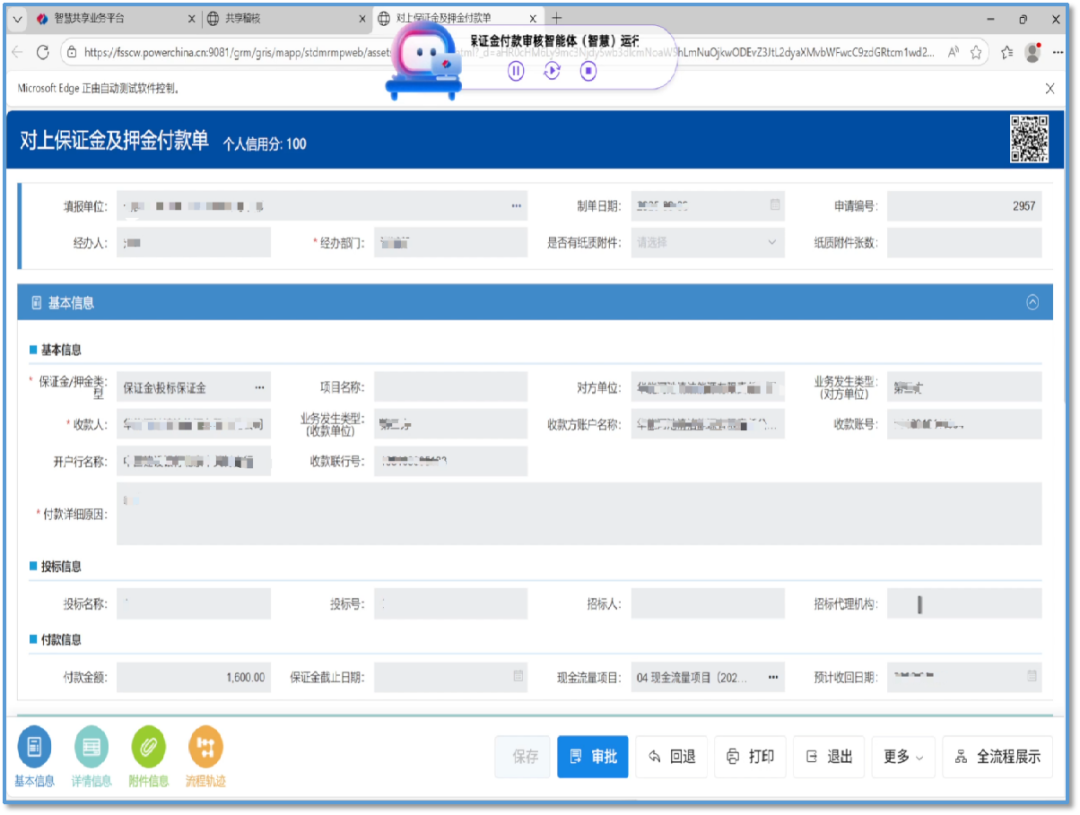
Task: Click the 项目名称 input field
Action: point(450,387)
